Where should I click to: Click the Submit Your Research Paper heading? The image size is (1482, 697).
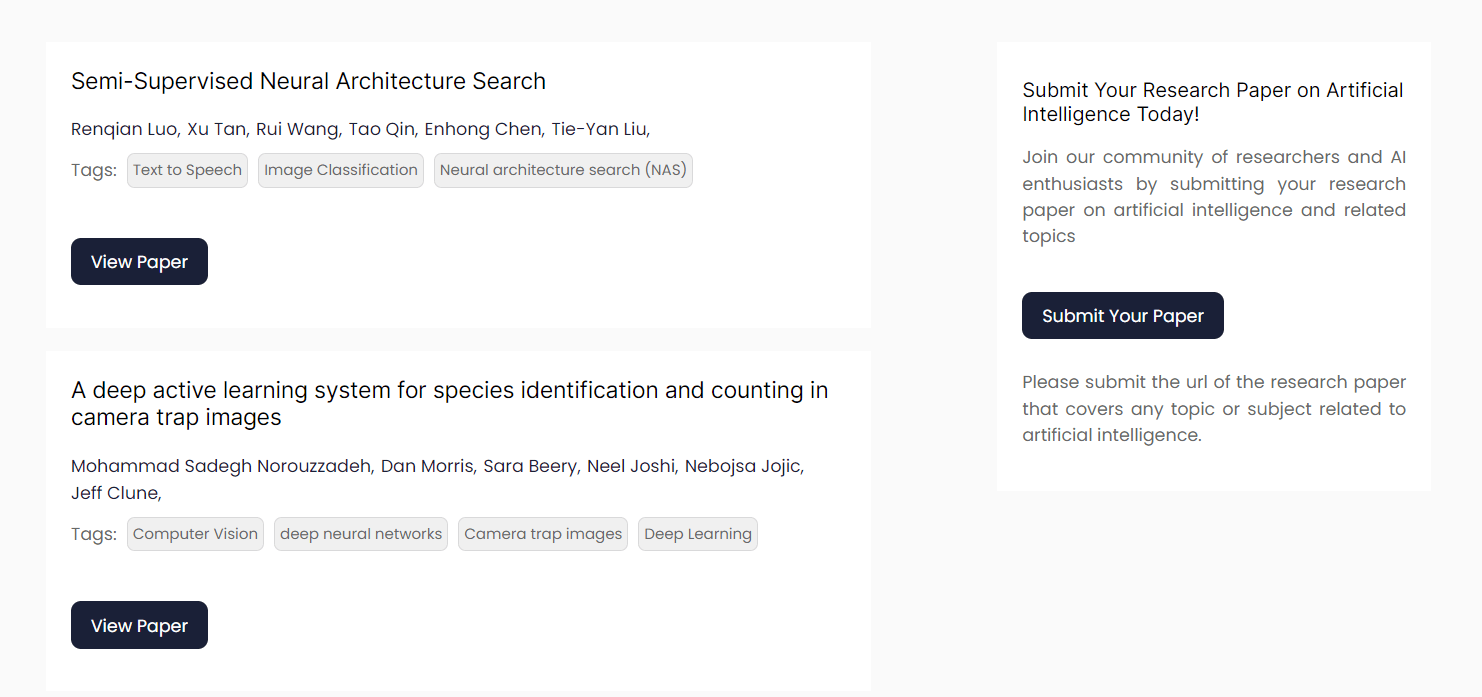[x=1213, y=102]
